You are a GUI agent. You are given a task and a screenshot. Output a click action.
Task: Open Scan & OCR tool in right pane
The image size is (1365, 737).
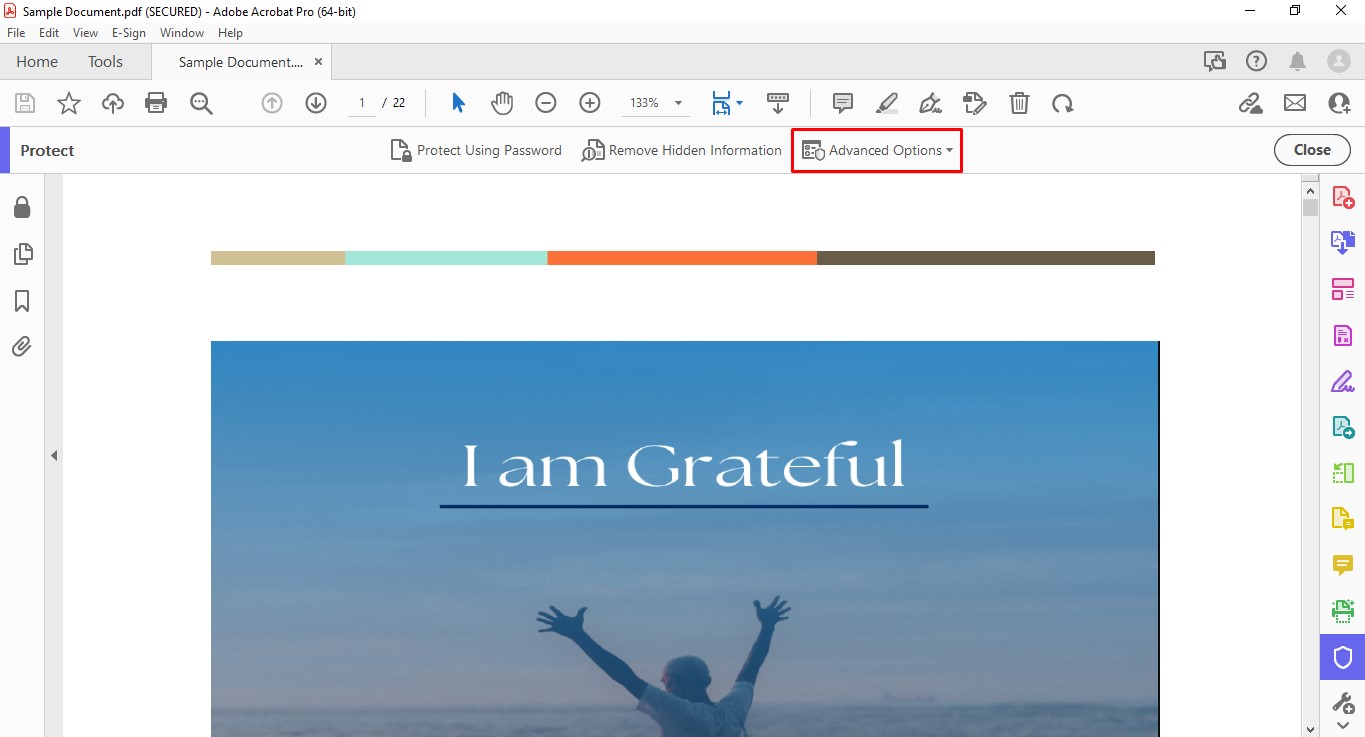point(1342,610)
